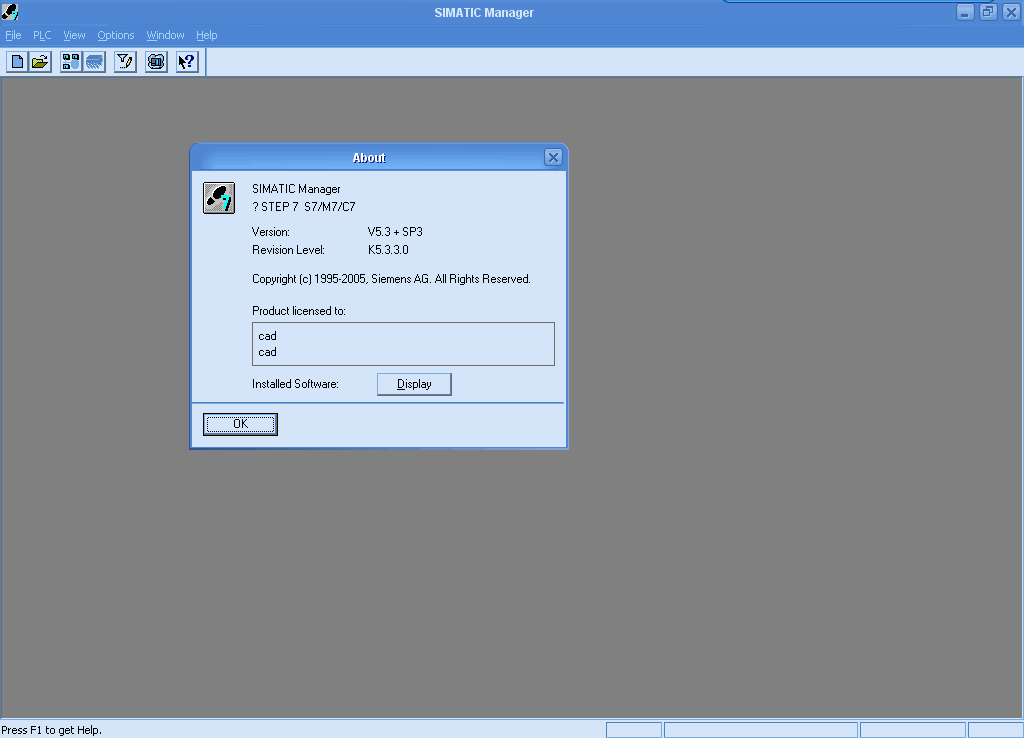The image size is (1024, 738).
Task: Click the Display installed software button
Action: click(x=414, y=384)
